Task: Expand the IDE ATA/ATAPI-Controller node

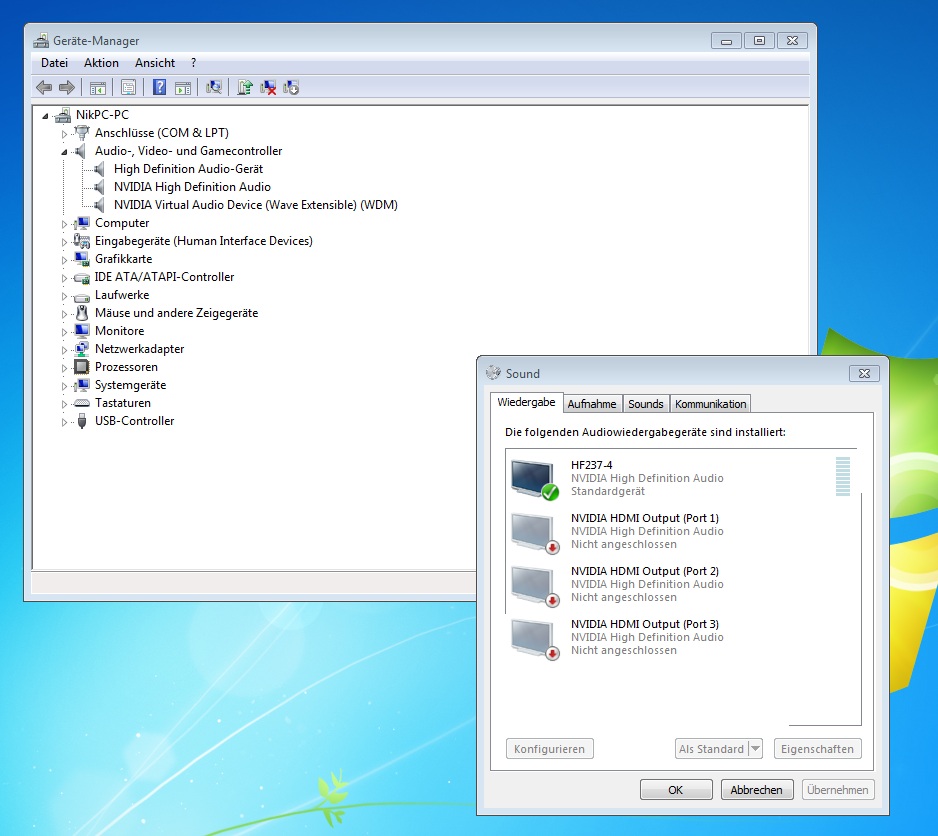Action: [64, 278]
